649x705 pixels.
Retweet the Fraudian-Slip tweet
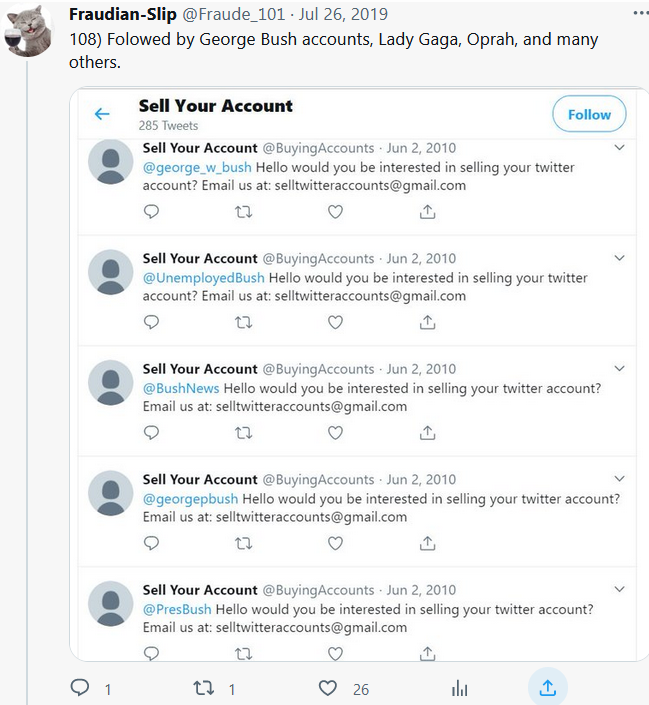(204, 688)
